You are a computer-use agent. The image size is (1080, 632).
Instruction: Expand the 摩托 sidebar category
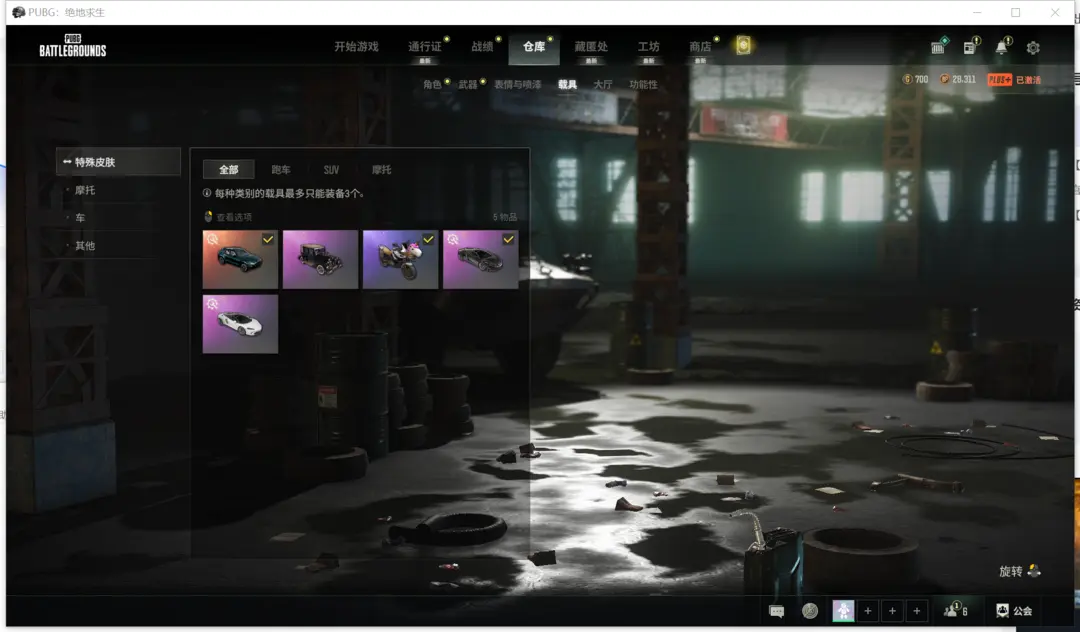(86, 190)
